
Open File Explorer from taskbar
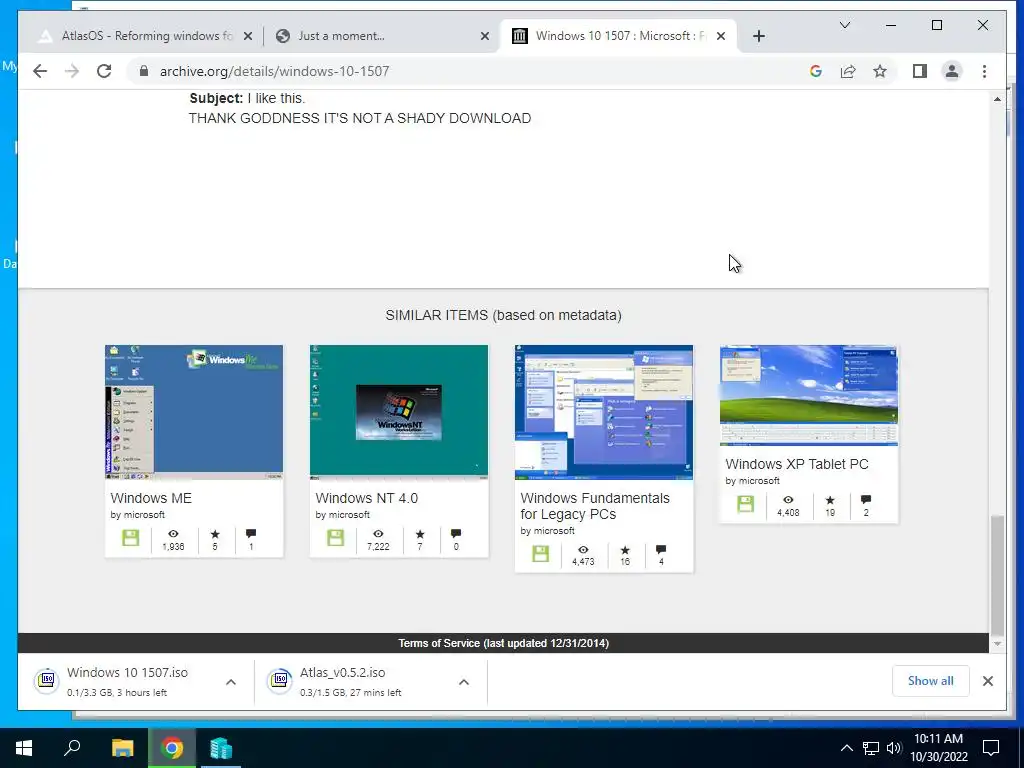point(122,748)
